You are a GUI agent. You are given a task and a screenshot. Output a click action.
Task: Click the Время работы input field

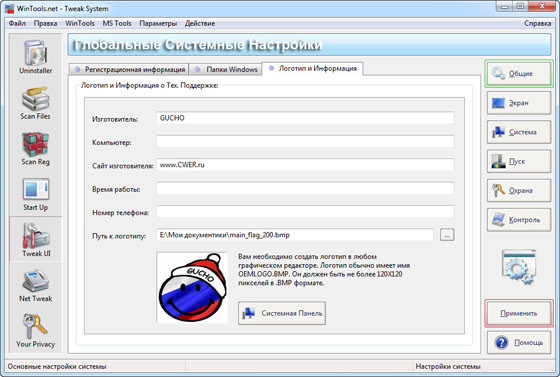coord(305,188)
